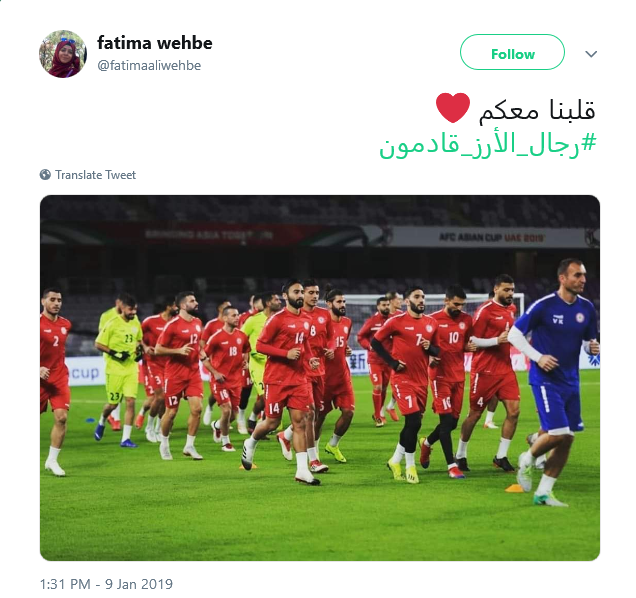
Task: Open the display name fatima wehbe
Action: tap(155, 43)
